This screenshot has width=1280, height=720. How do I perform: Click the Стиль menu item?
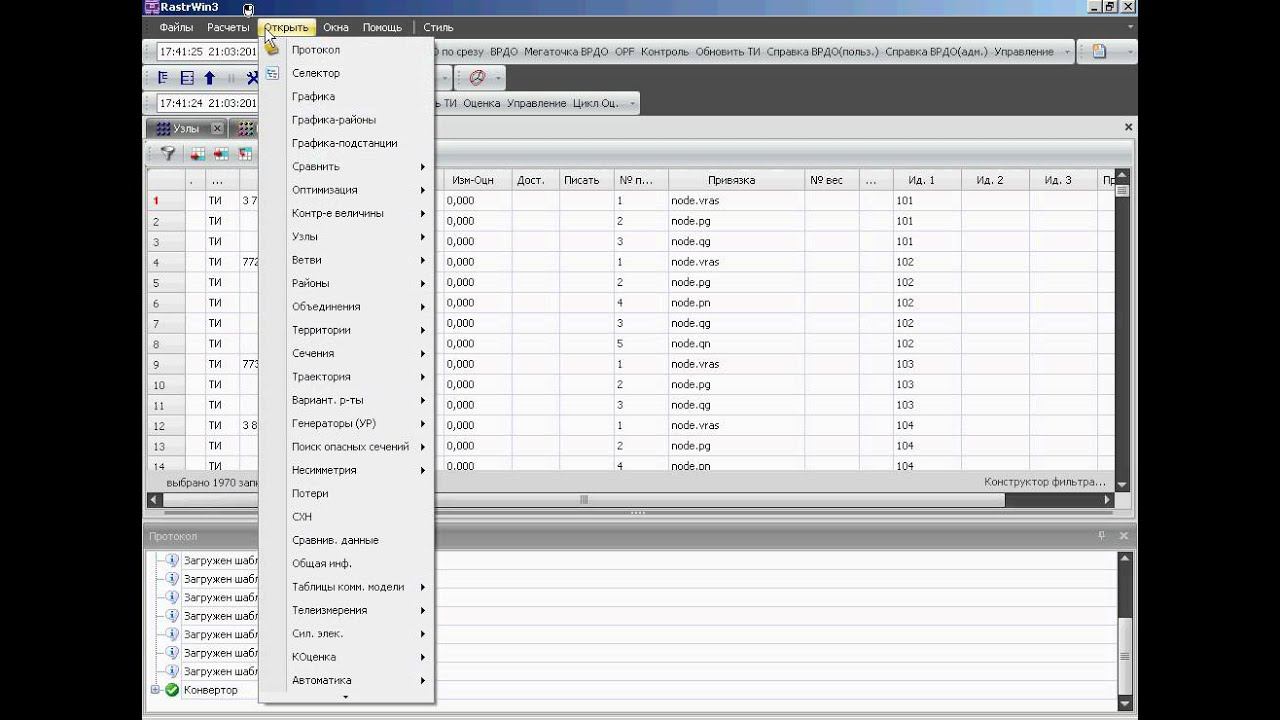438,27
